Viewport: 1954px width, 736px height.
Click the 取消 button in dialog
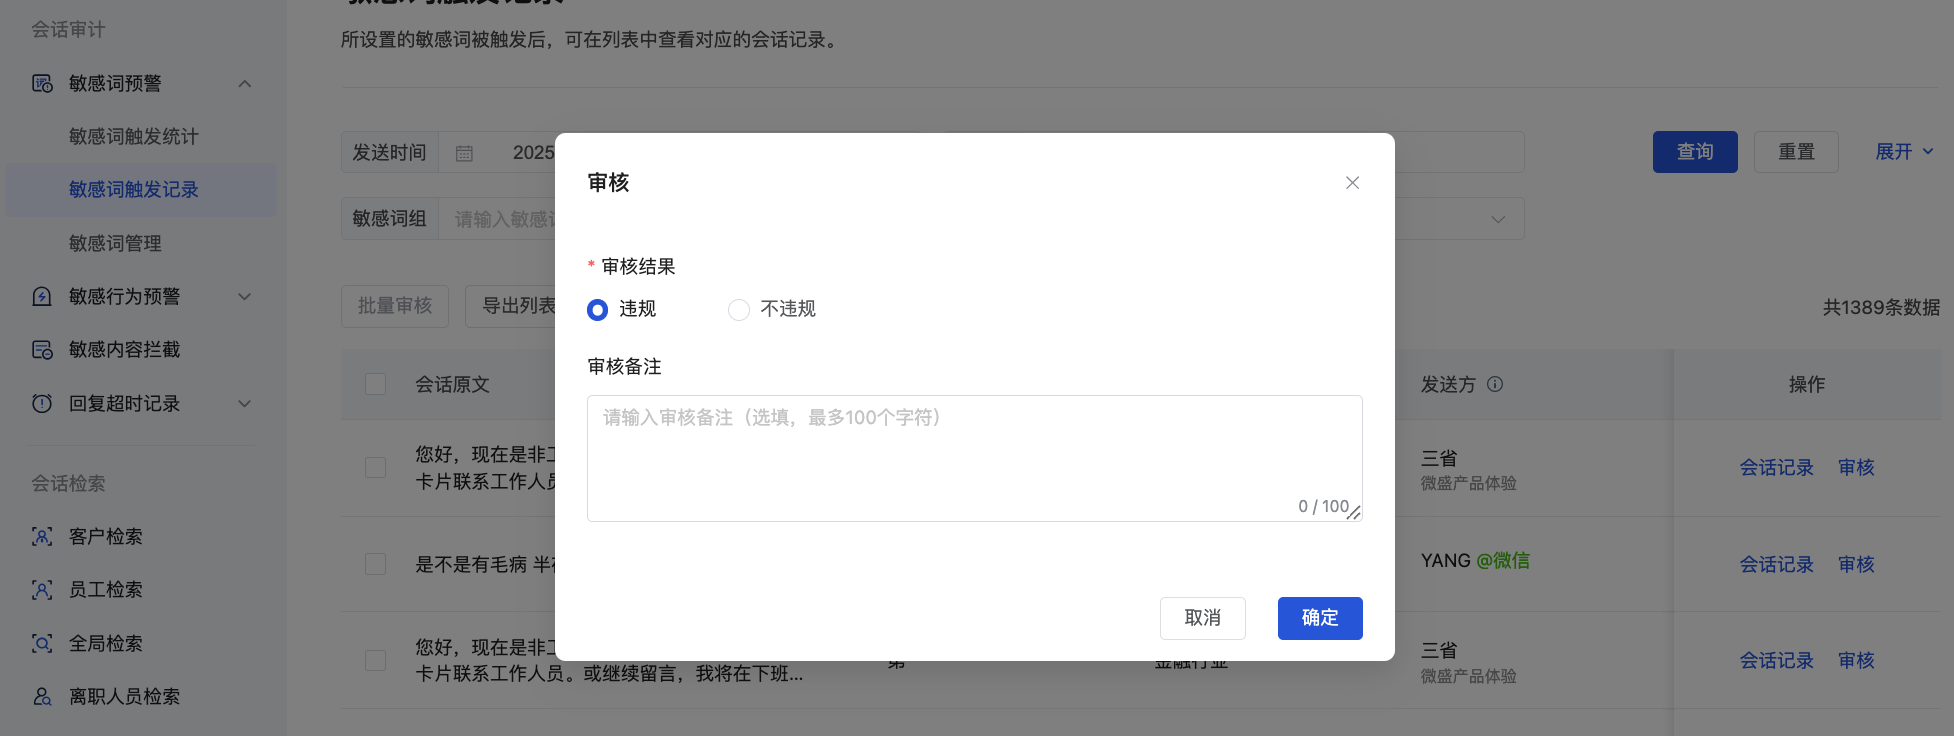[x=1203, y=618]
